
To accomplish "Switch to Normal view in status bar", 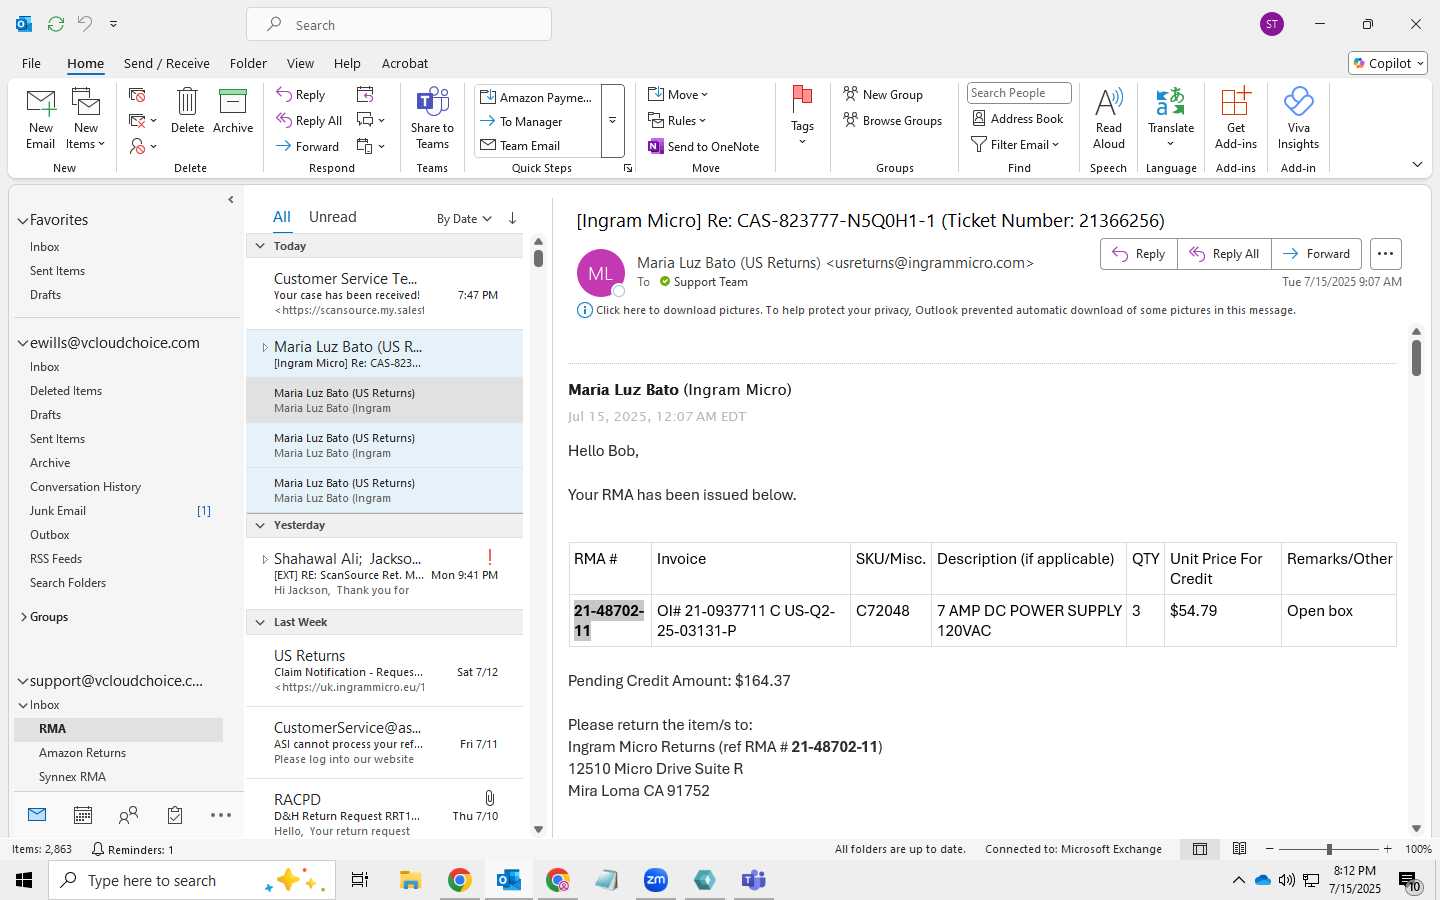I will click(1200, 849).
